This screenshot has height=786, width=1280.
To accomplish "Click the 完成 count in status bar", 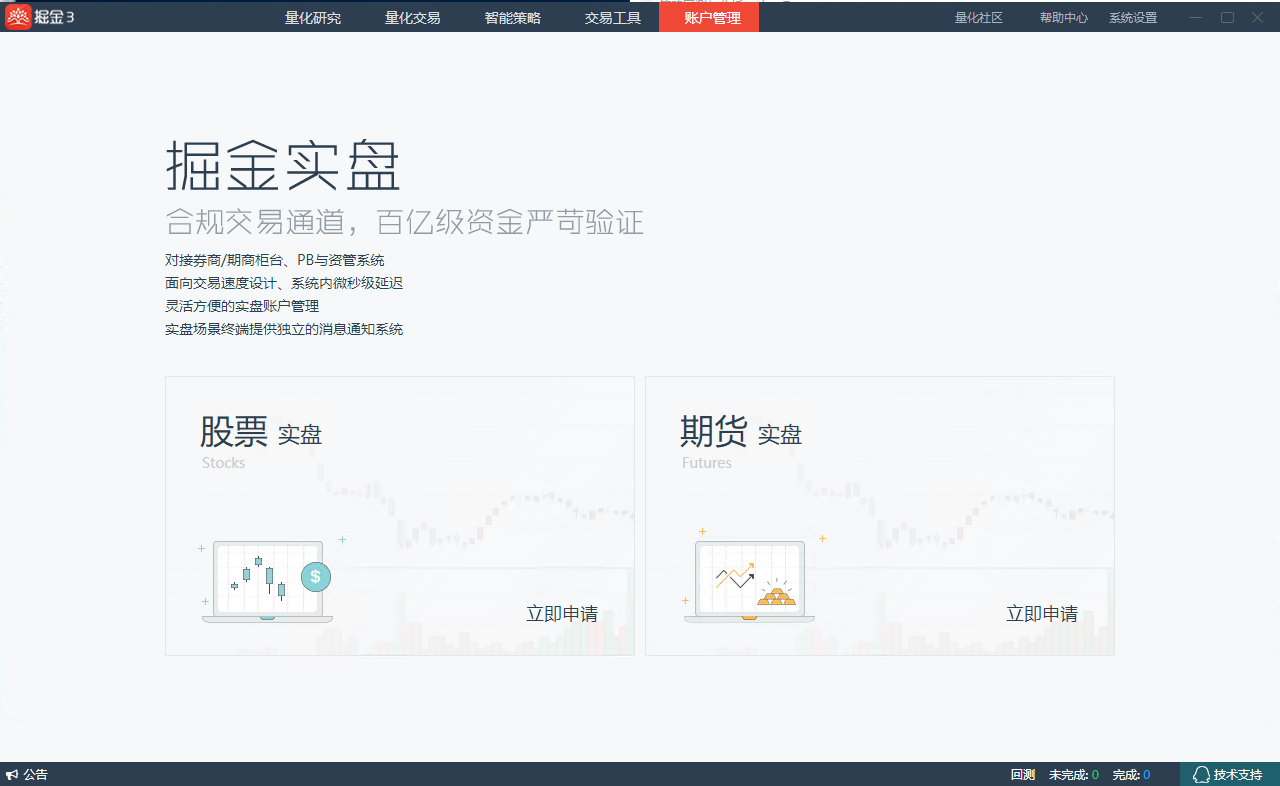I will point(1131,775).
